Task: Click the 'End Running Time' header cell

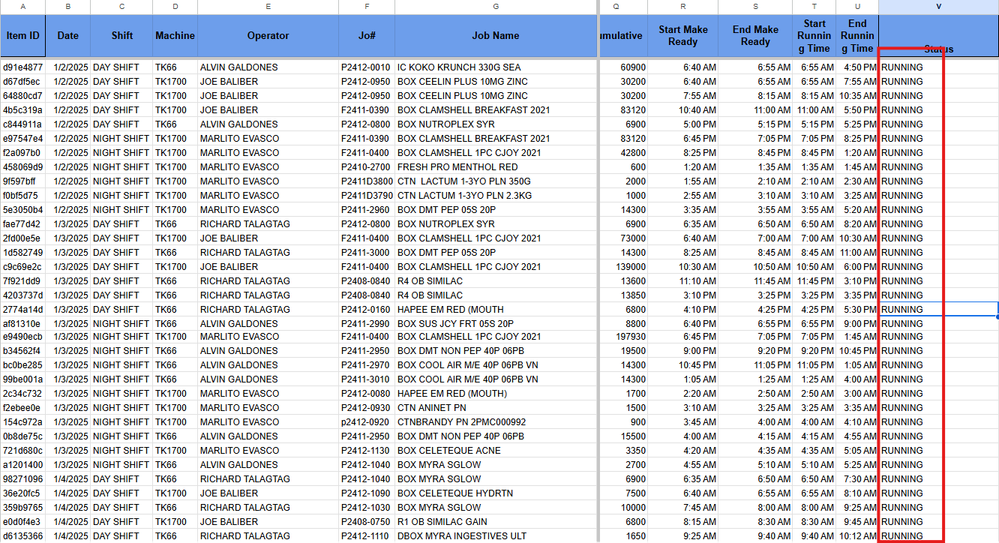Action: click(858, 36)
